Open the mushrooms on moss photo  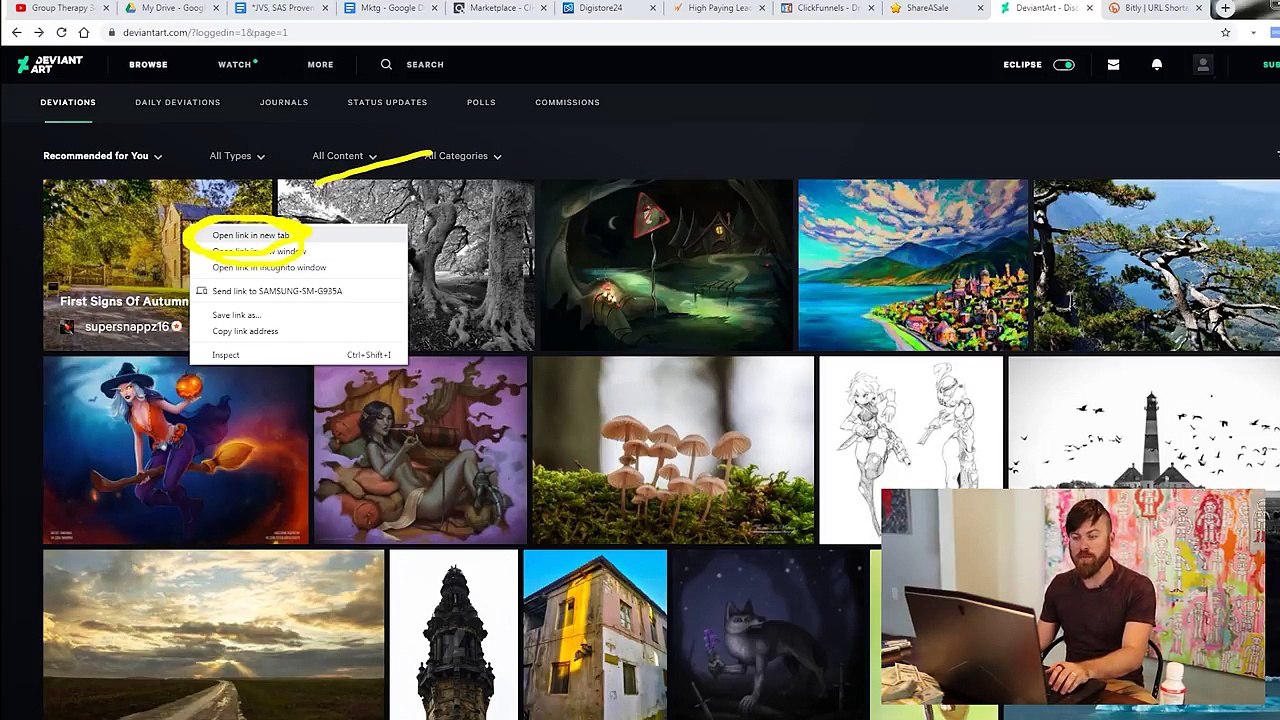click(673, 451)
